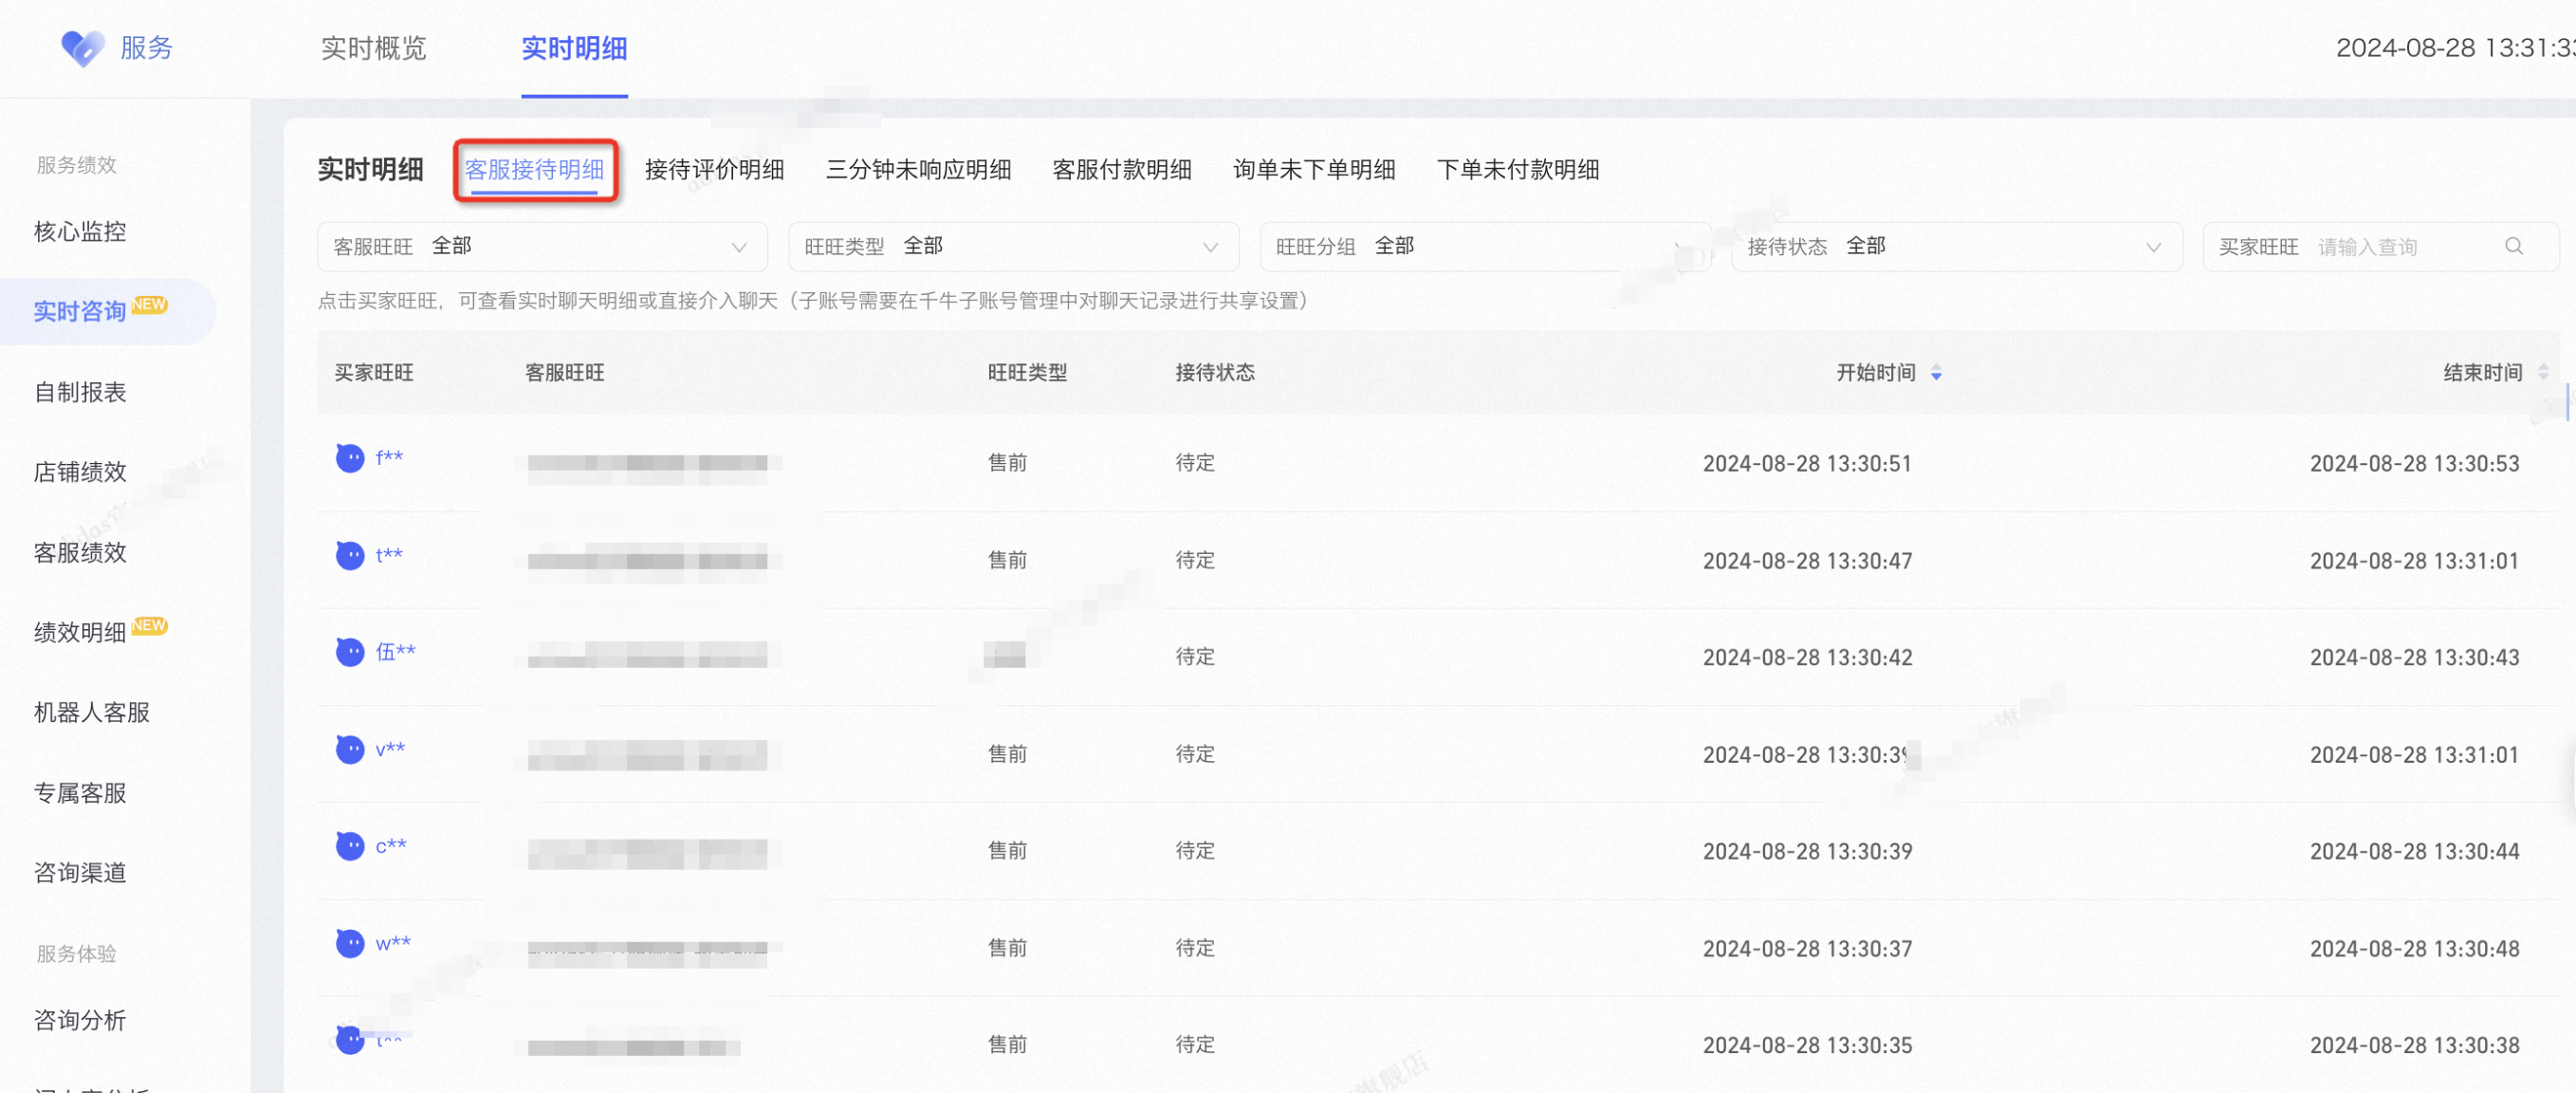Image resolution: width=2576 pixels, height=1093 pixels.
Task: Open the 旺旺分组 filter dropdown
Action: [1485, 246]
